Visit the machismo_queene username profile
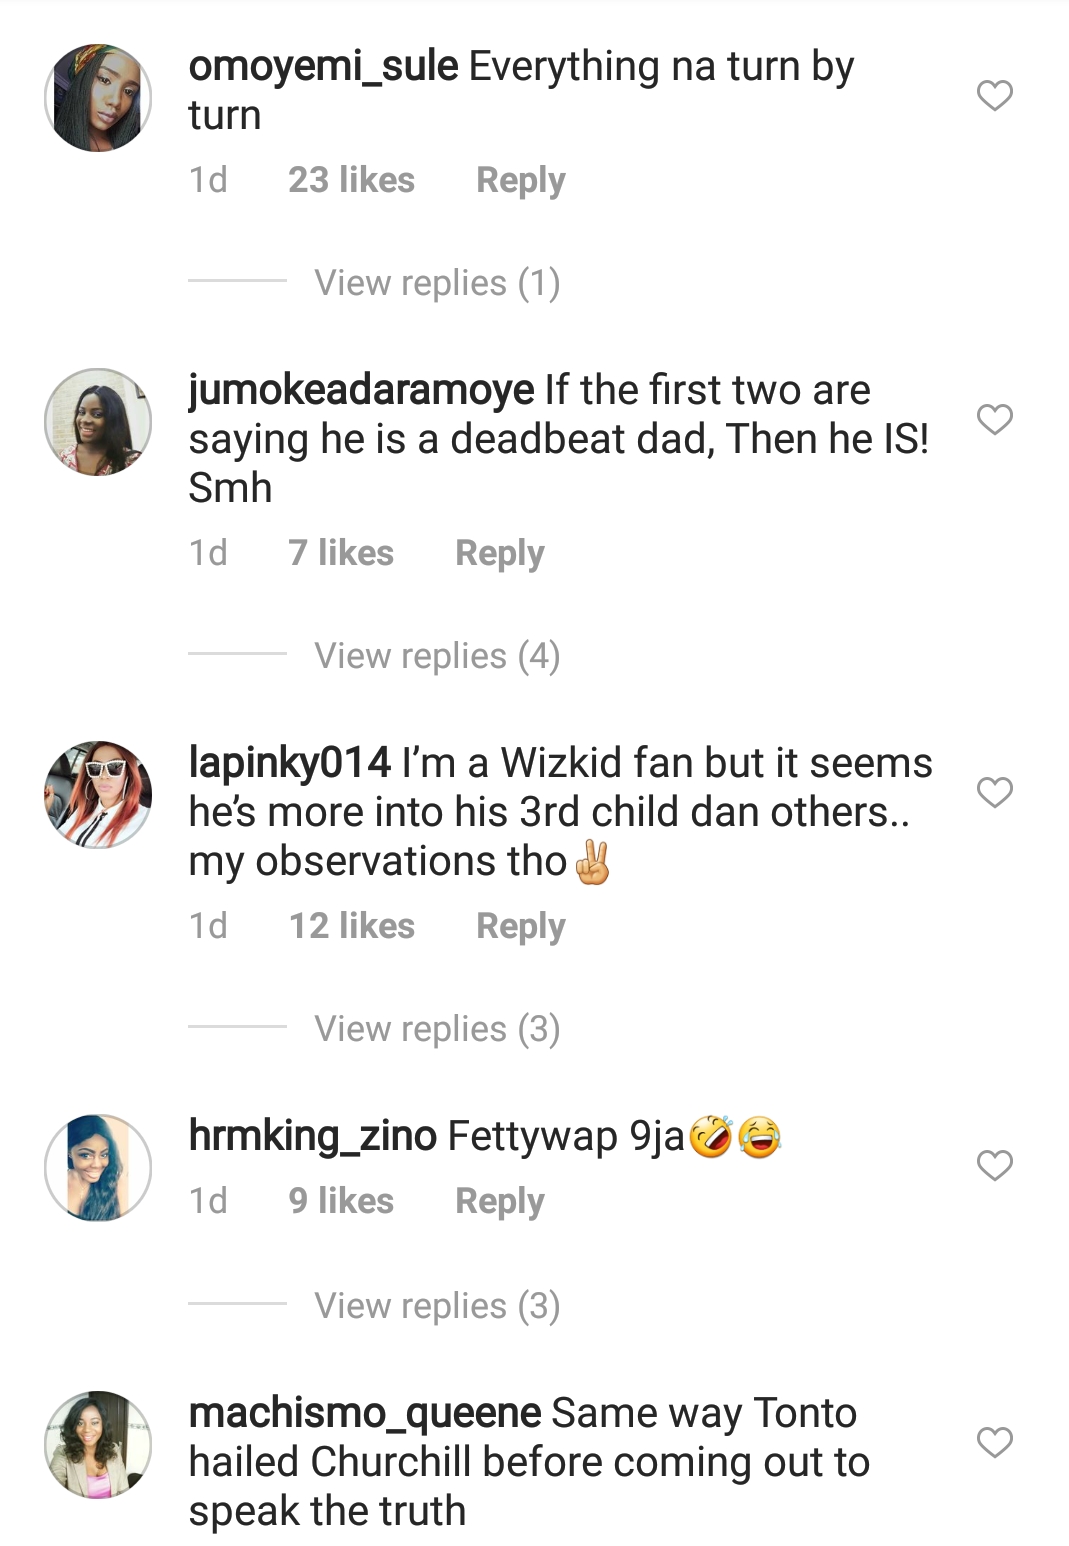Image resolution: width=1069 pixels, height=1546 pixels. pos(365,1413)
